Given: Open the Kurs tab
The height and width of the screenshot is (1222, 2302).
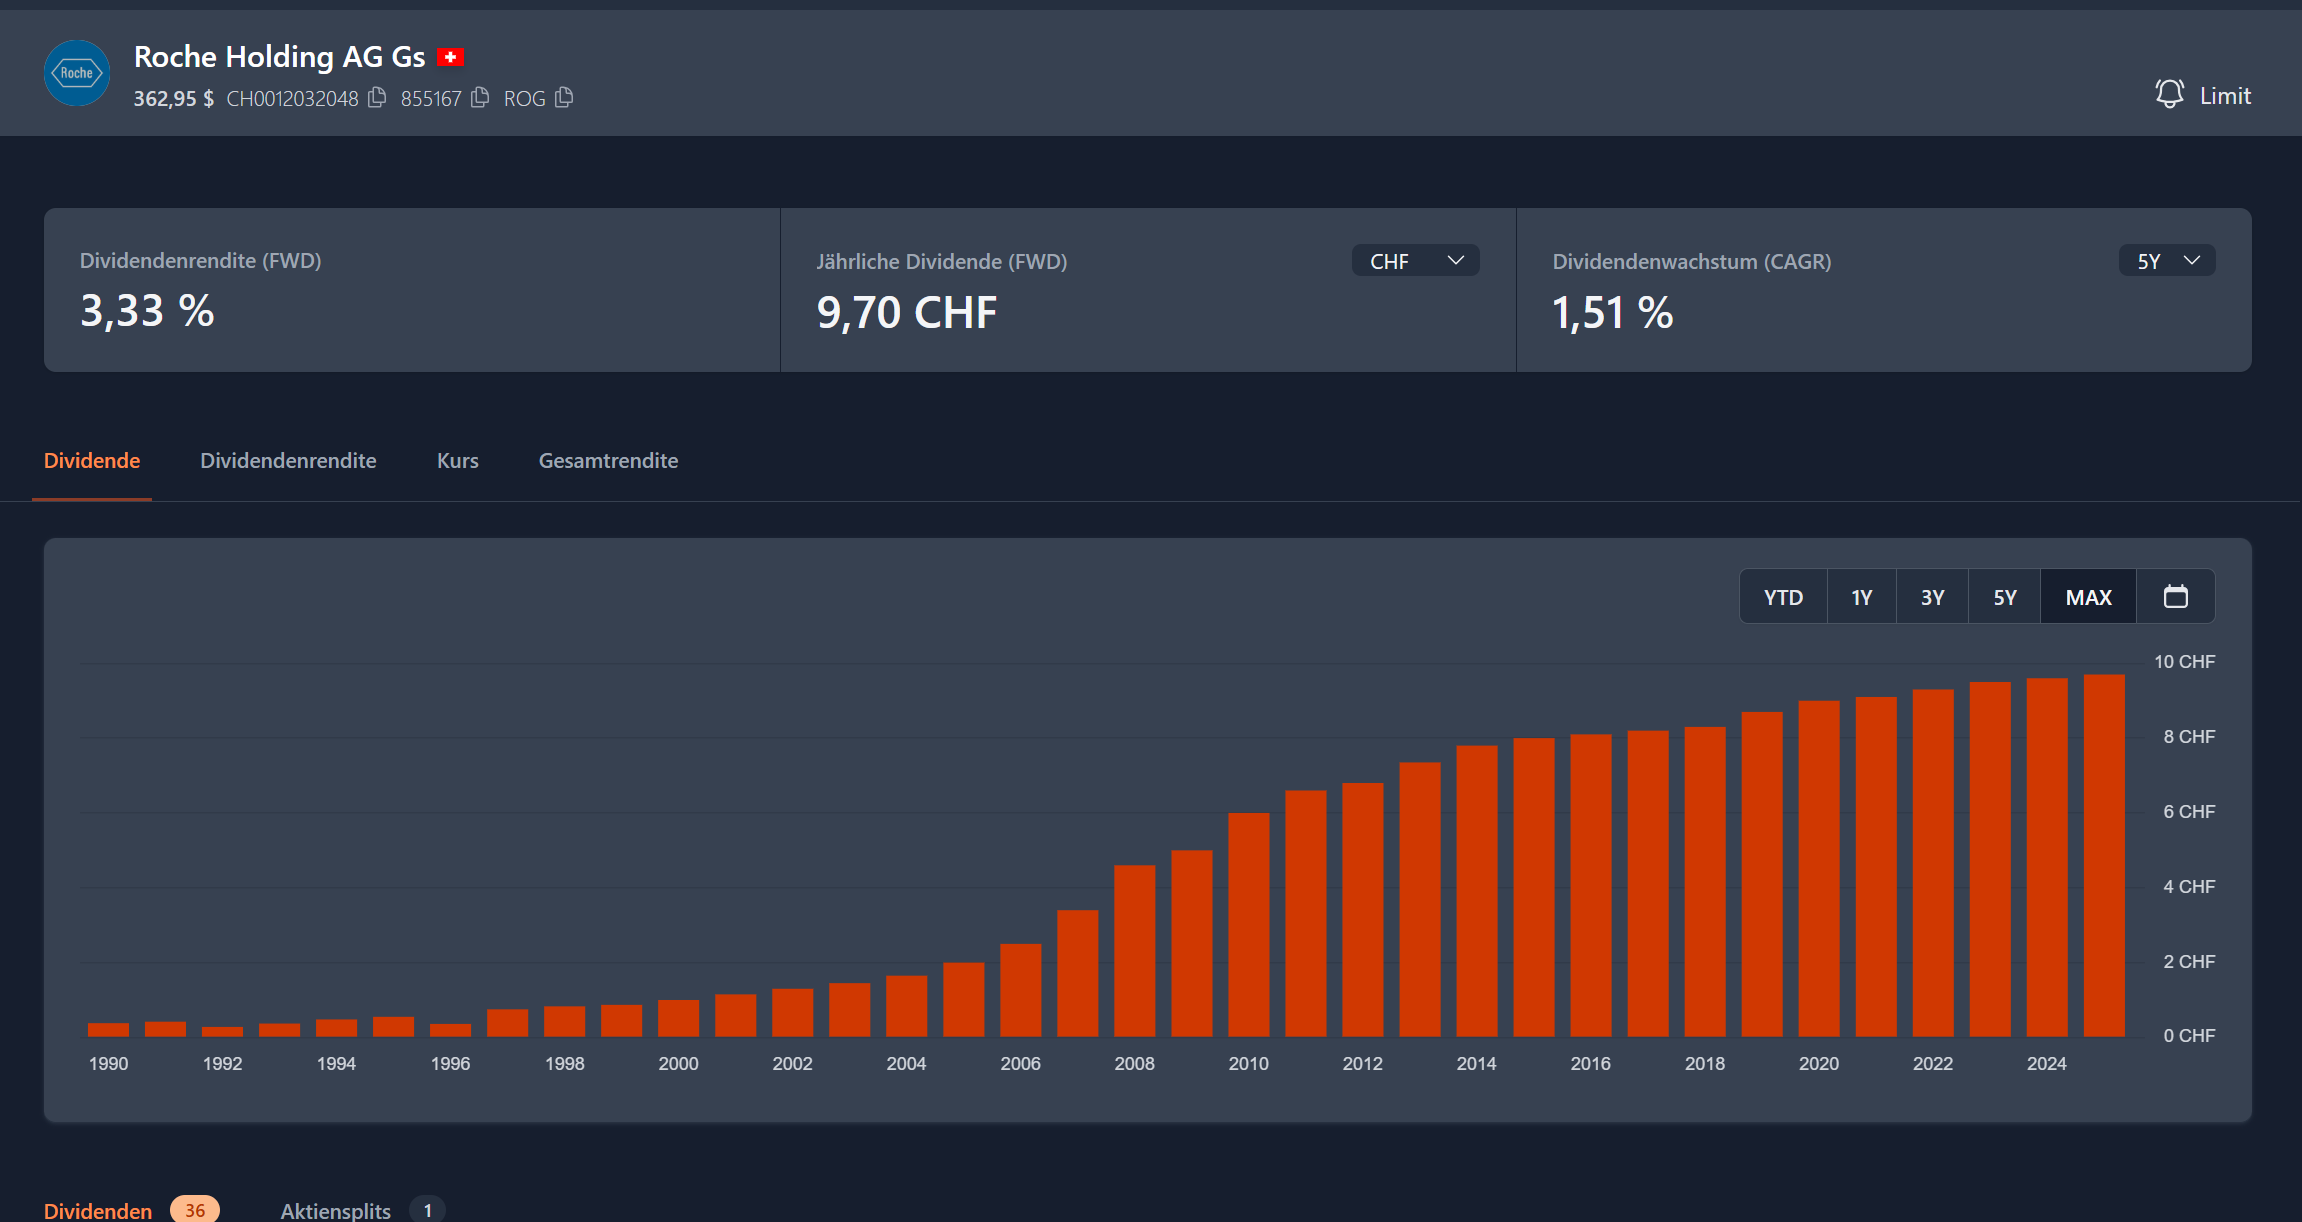Looking at the screenshot, I should click(x=457, y=461).
